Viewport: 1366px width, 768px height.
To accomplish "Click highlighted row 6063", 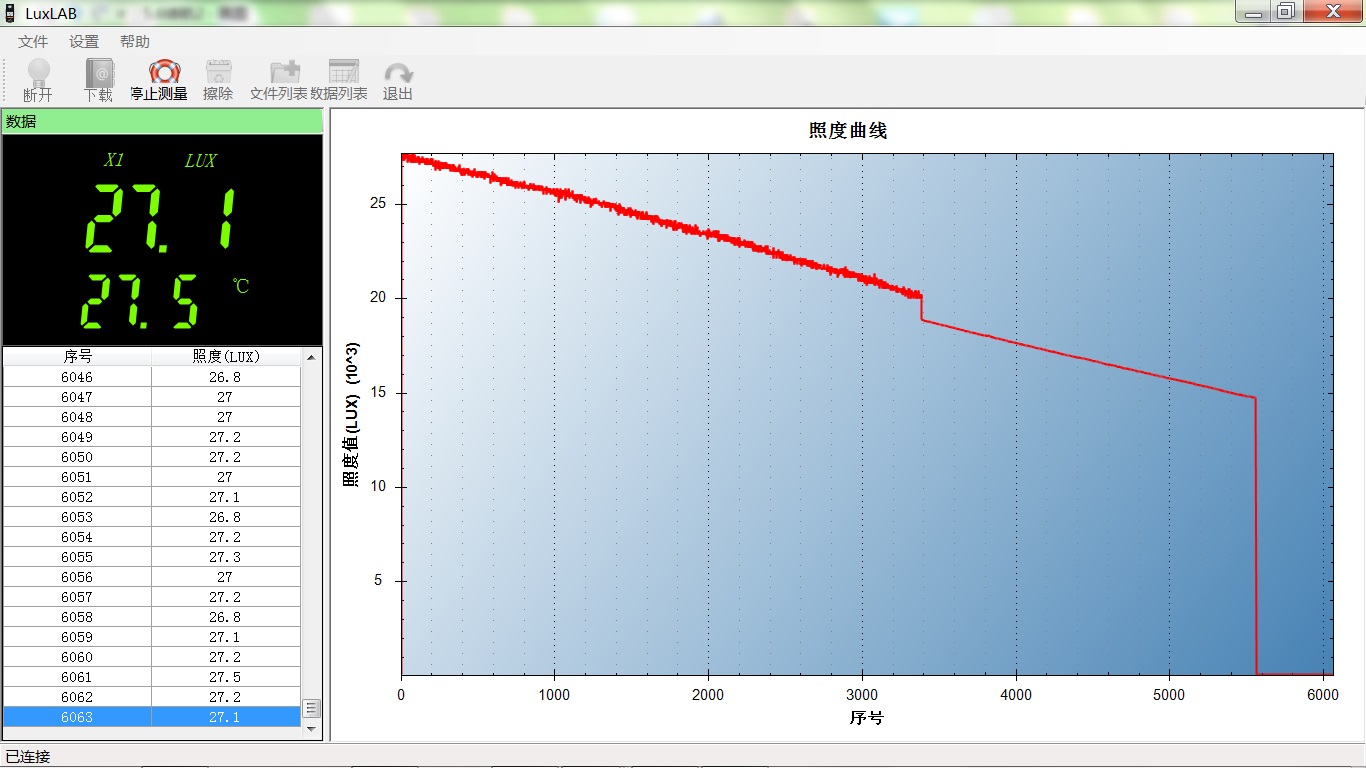I will [152, 717].
